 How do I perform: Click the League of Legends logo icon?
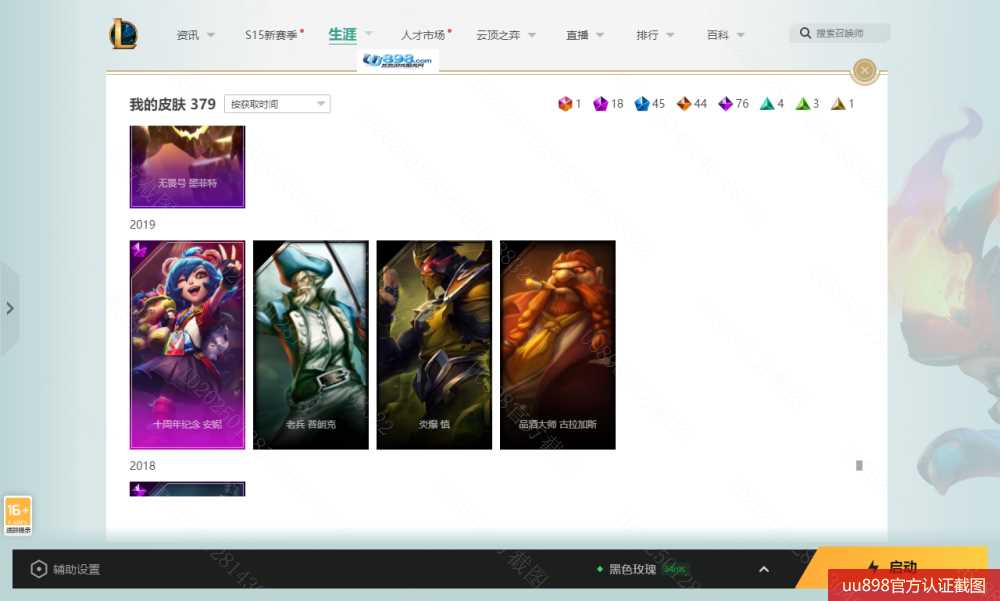pos(123,34)
